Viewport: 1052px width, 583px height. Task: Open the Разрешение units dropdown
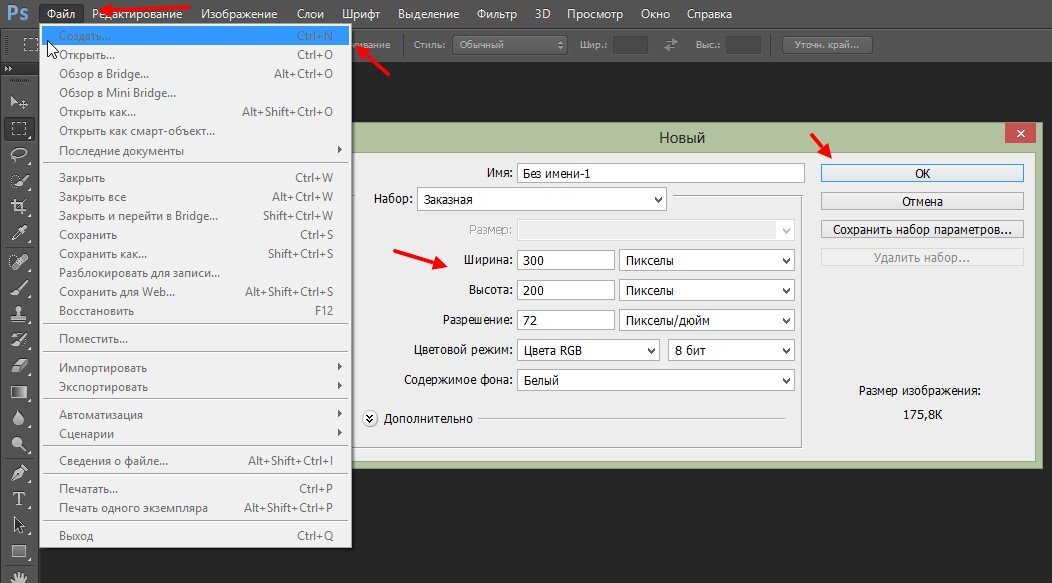click(x=706, y=320)
